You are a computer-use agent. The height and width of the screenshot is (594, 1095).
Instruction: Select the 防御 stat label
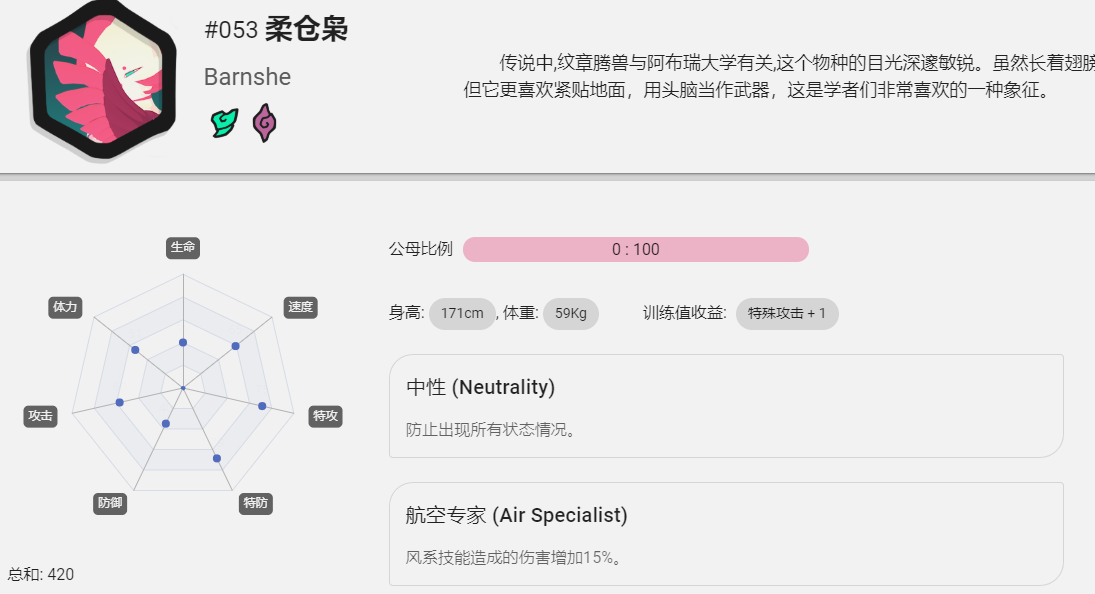tap(110, 503)
